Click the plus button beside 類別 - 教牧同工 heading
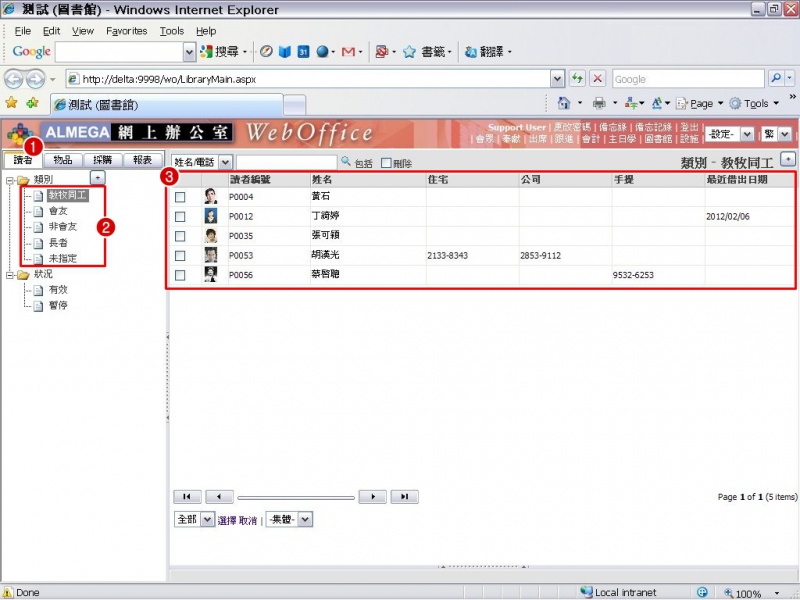This screenshot has width=800, height=600. click(x=788, y=159)
